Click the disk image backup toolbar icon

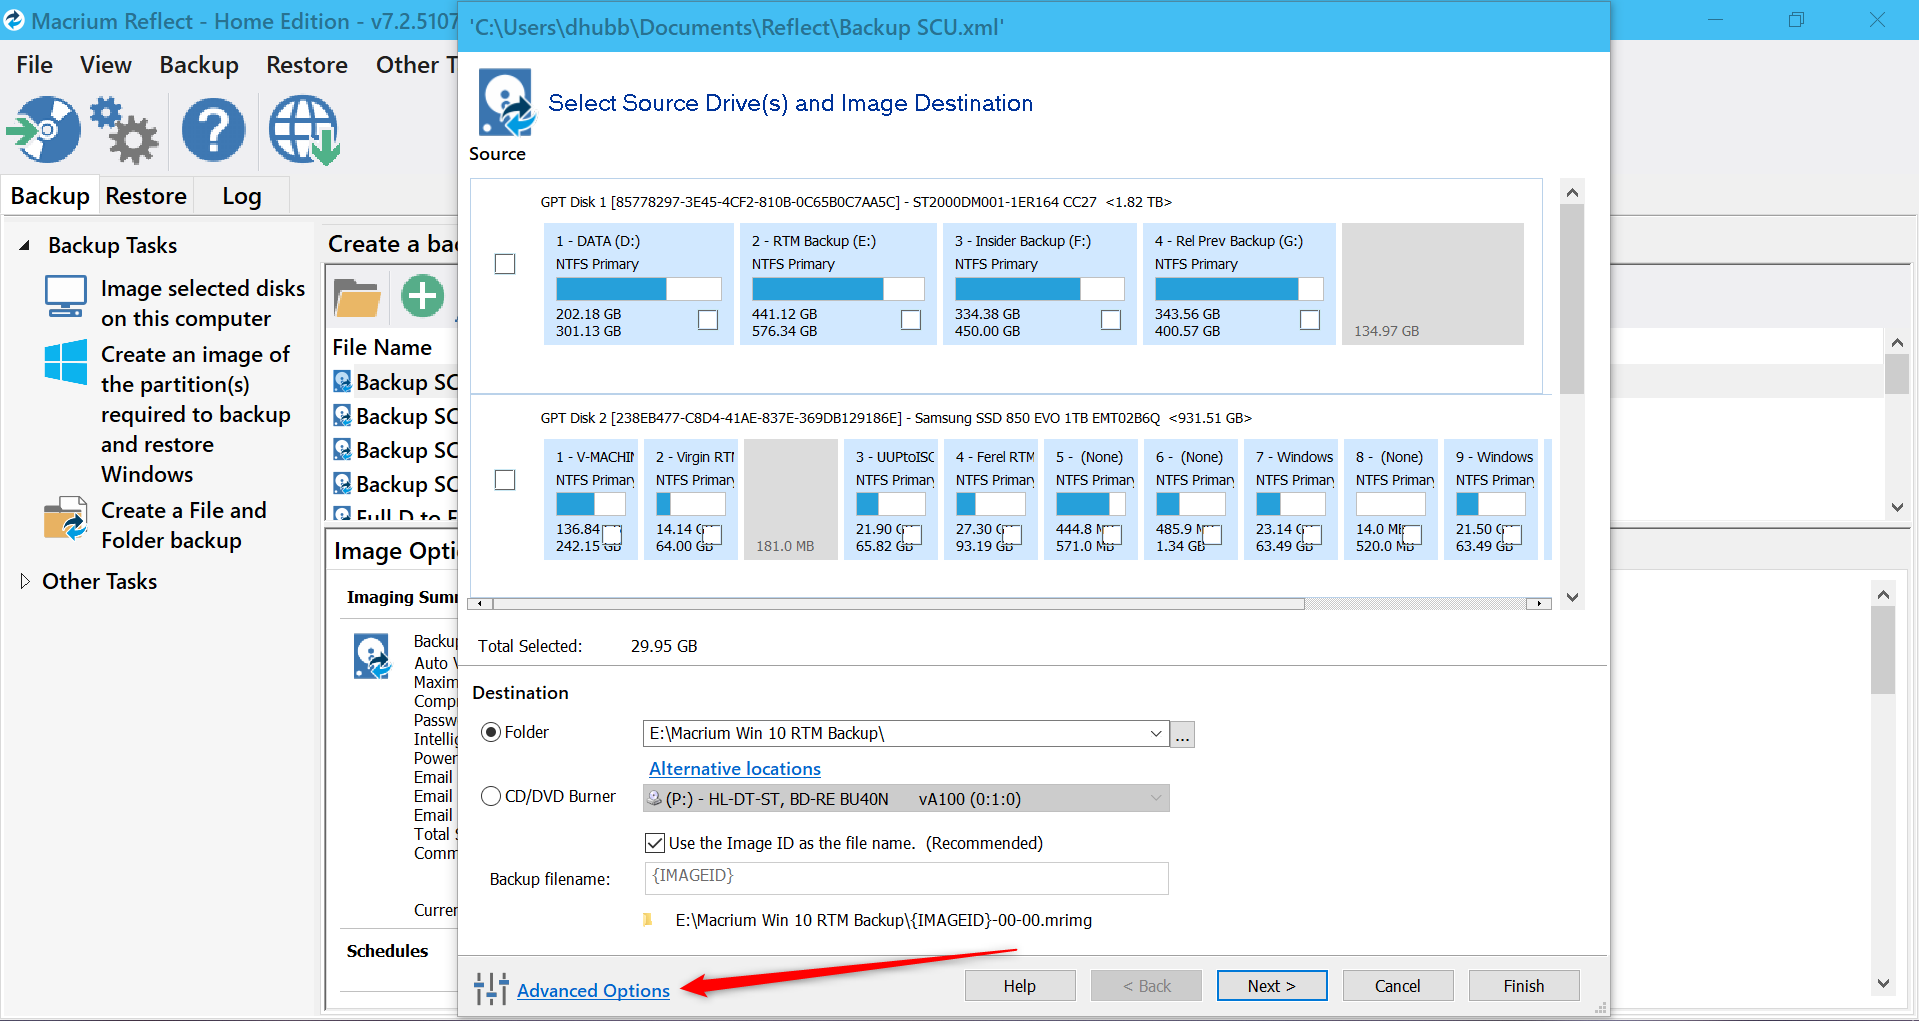pyautogui.click(x=44, y=130)
